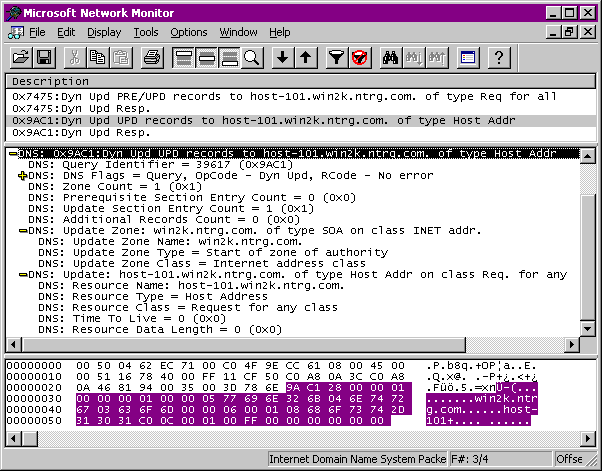The image size is (602, 471).
Task: Go to next frame with down arrow
Action: click(x=283, y=57)
